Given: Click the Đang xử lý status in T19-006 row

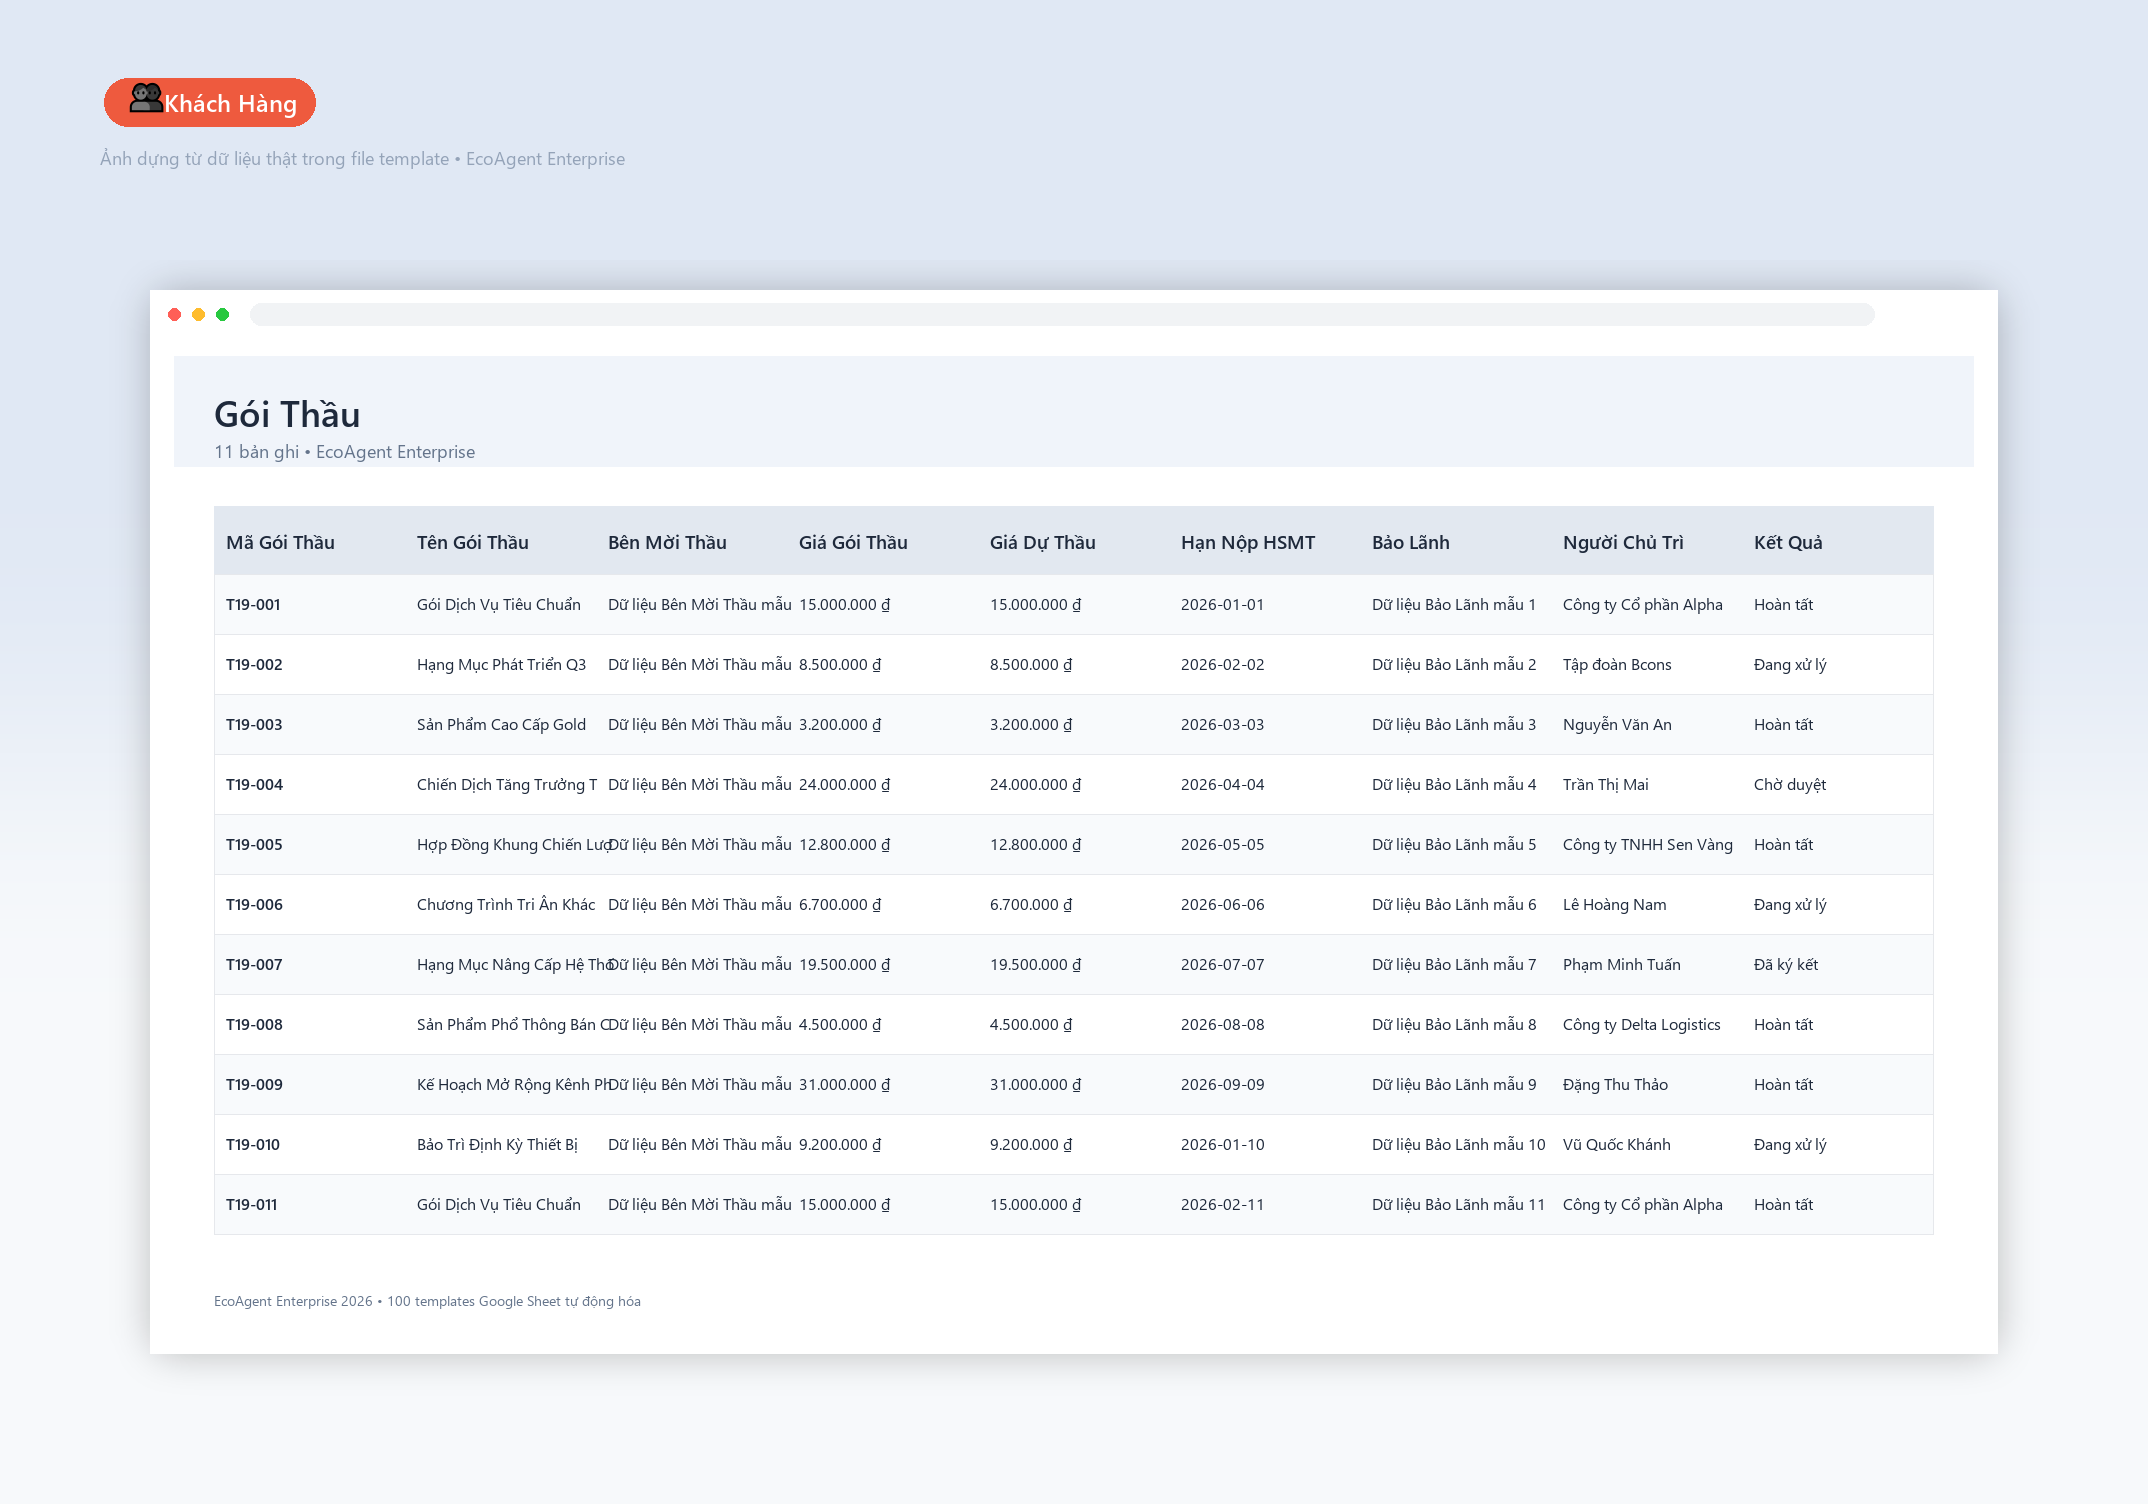Looking at the screenshot, I should pos(1789,905).
